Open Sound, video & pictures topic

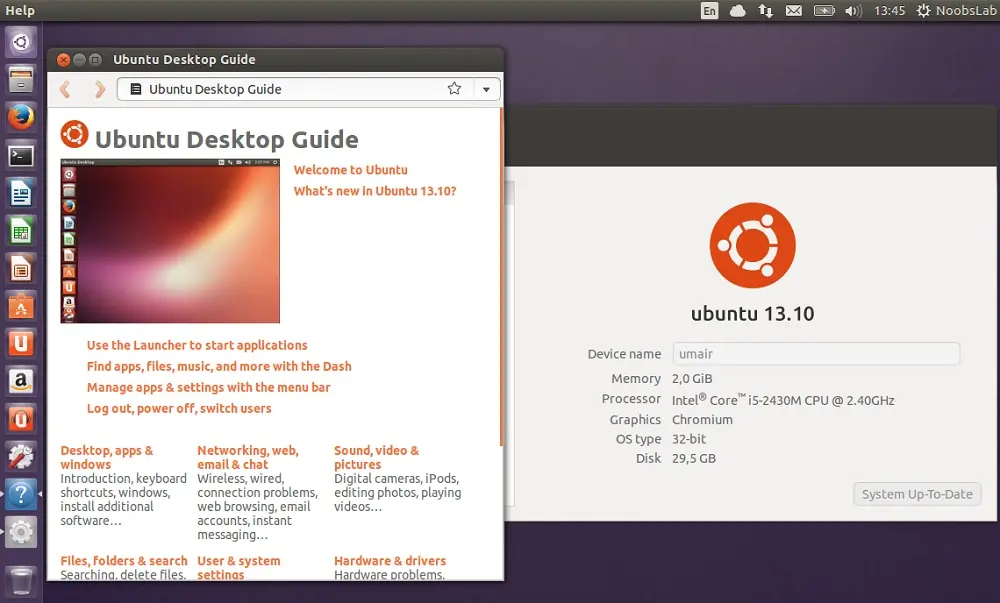pos(376,458)
